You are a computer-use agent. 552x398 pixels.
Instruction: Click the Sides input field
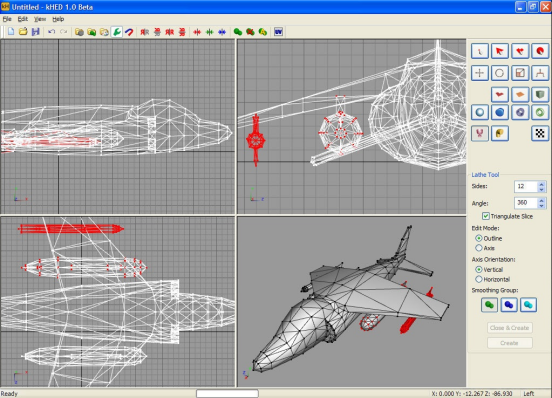pos(526,186)
